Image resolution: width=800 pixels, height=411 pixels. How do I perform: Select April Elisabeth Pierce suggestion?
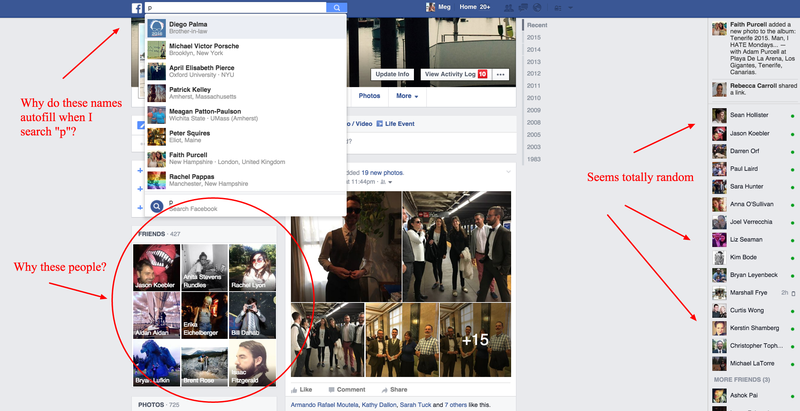tap(245, 71)
